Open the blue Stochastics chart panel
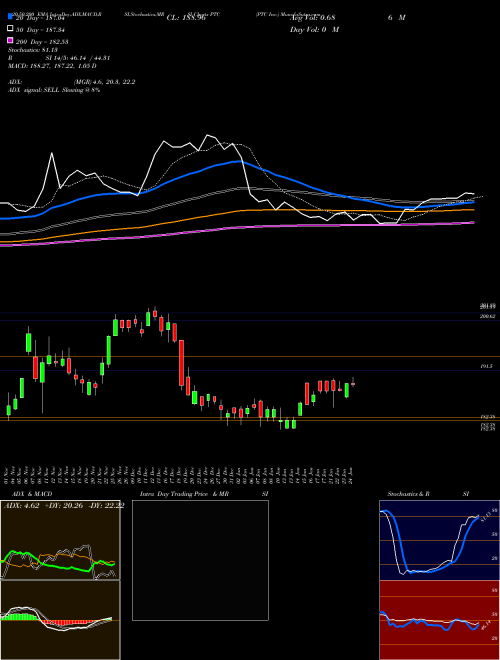This screenshot has width=500, height=660. point(439,540)
